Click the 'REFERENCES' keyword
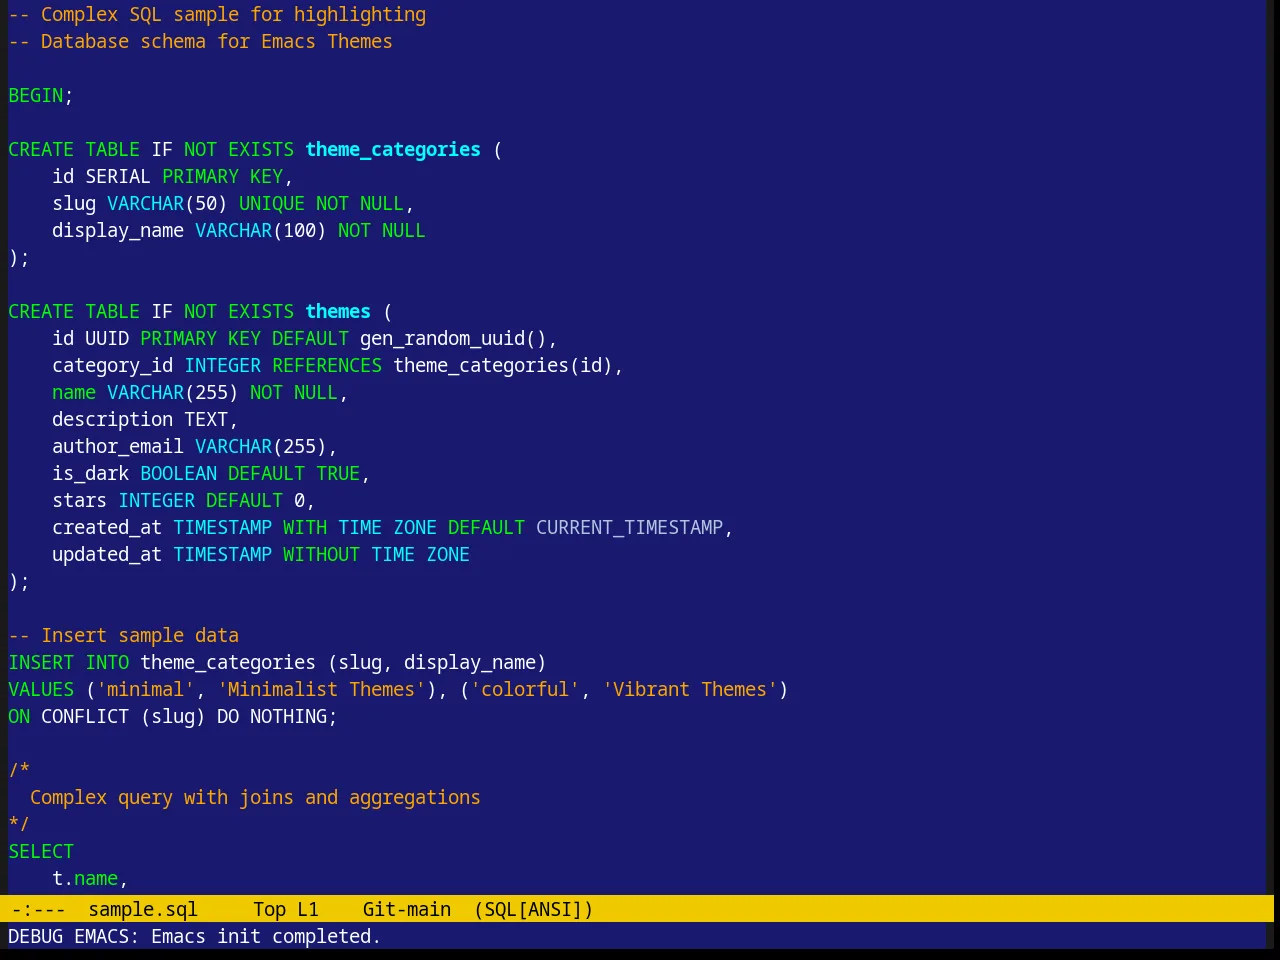This screenshot has height=960, width=1280. 327,365
